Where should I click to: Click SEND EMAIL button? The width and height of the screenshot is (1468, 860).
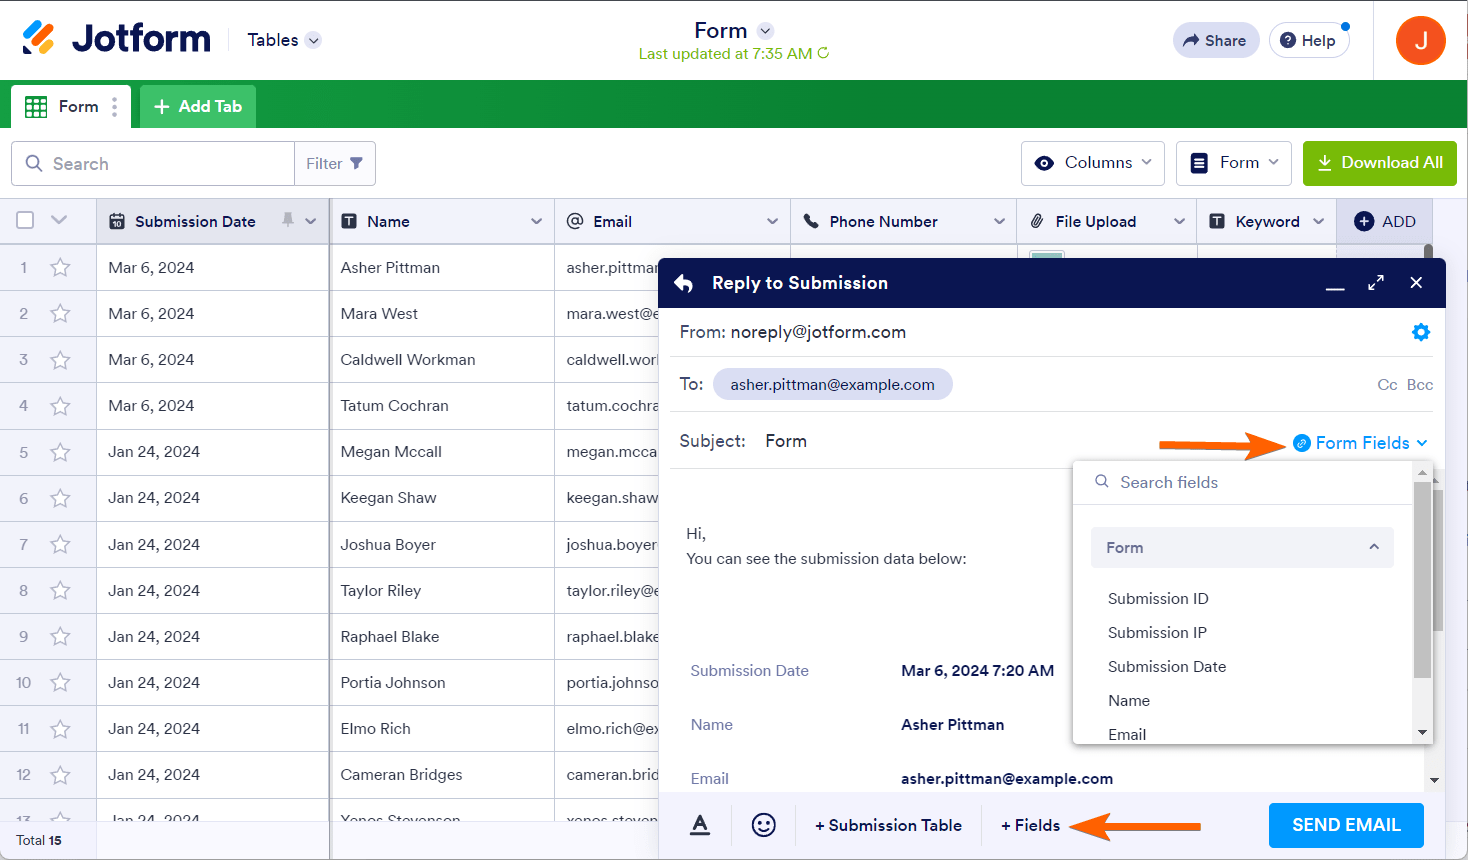1346,825
